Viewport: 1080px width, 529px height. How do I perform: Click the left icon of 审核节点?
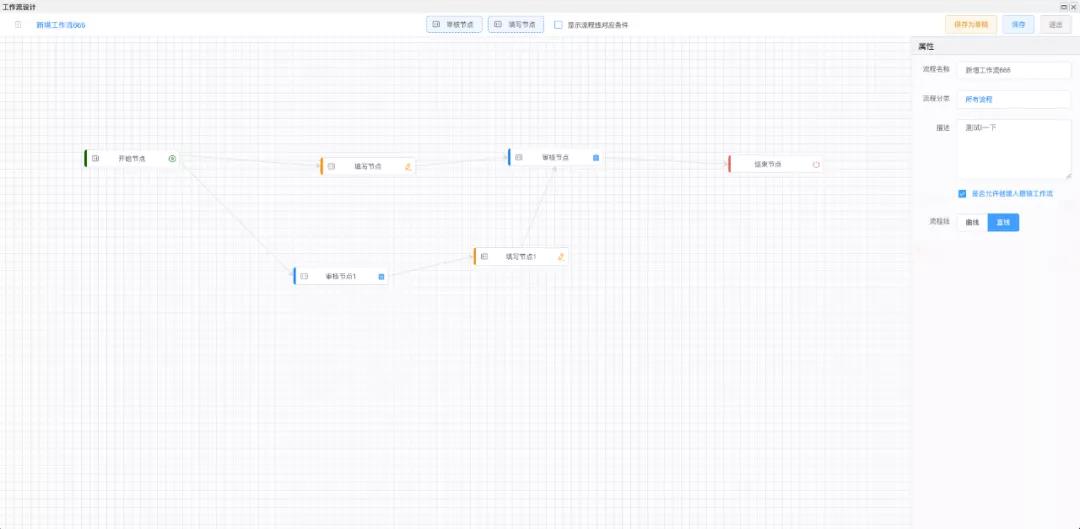pos(519,157)
